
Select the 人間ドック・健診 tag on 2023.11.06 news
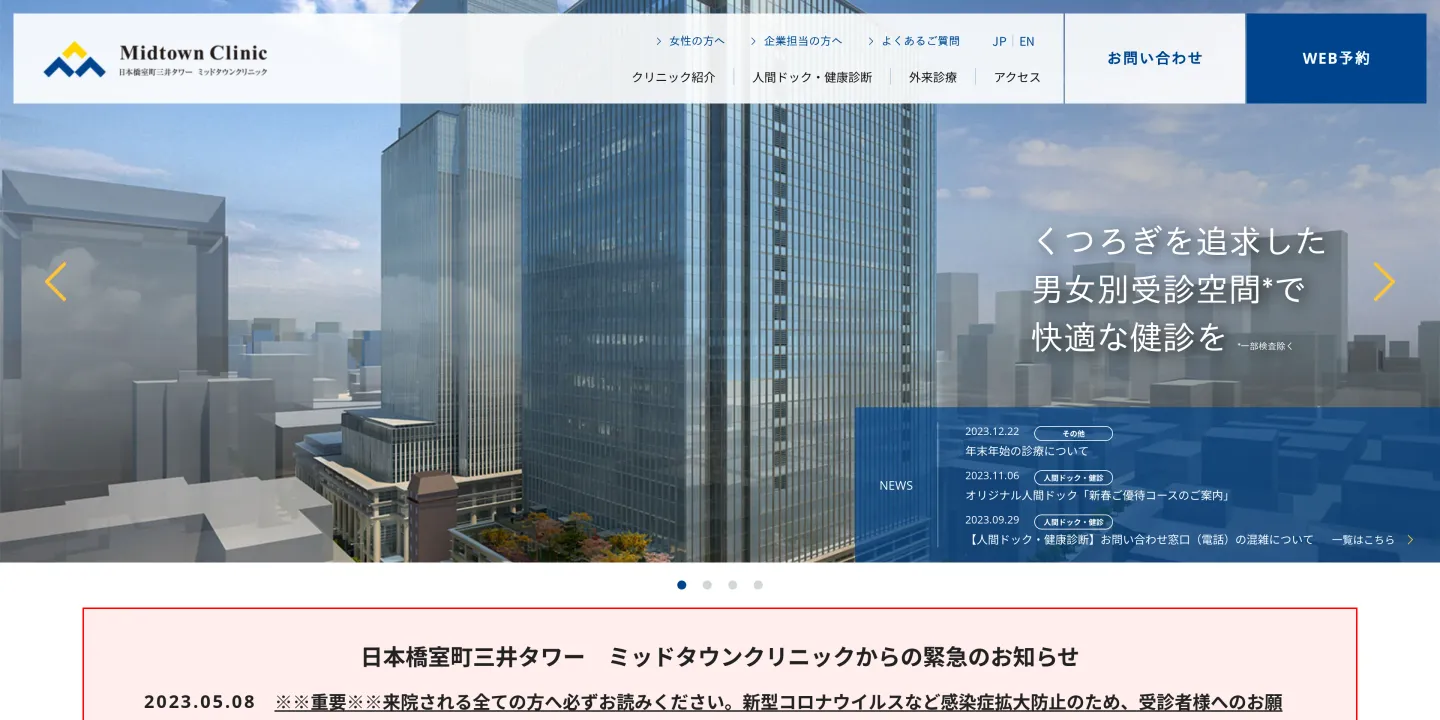[x=1072, y=478]
